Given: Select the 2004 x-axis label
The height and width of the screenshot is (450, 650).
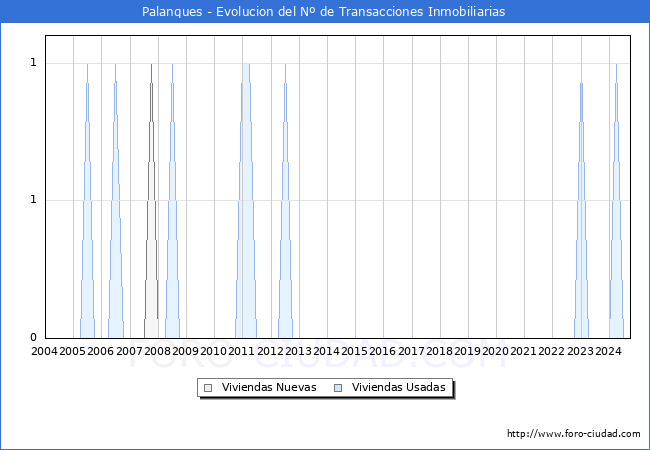Looking at the screenshot, I should point(44,351).
